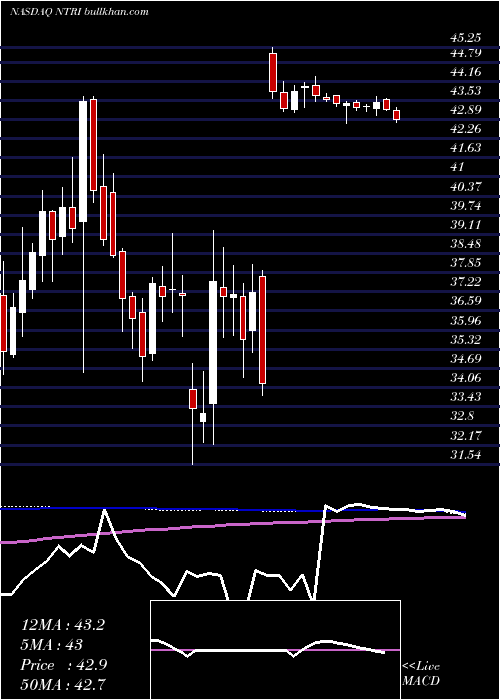Click the 42.89 price axis label
This screenshot has height=700, width=500.
pos(466,110)
